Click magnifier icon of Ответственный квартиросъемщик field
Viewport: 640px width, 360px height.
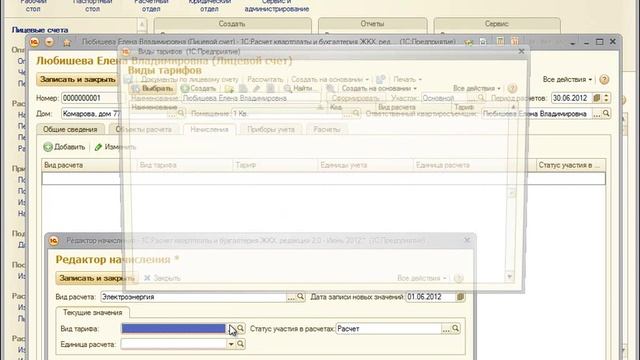[x=606, y=114]
